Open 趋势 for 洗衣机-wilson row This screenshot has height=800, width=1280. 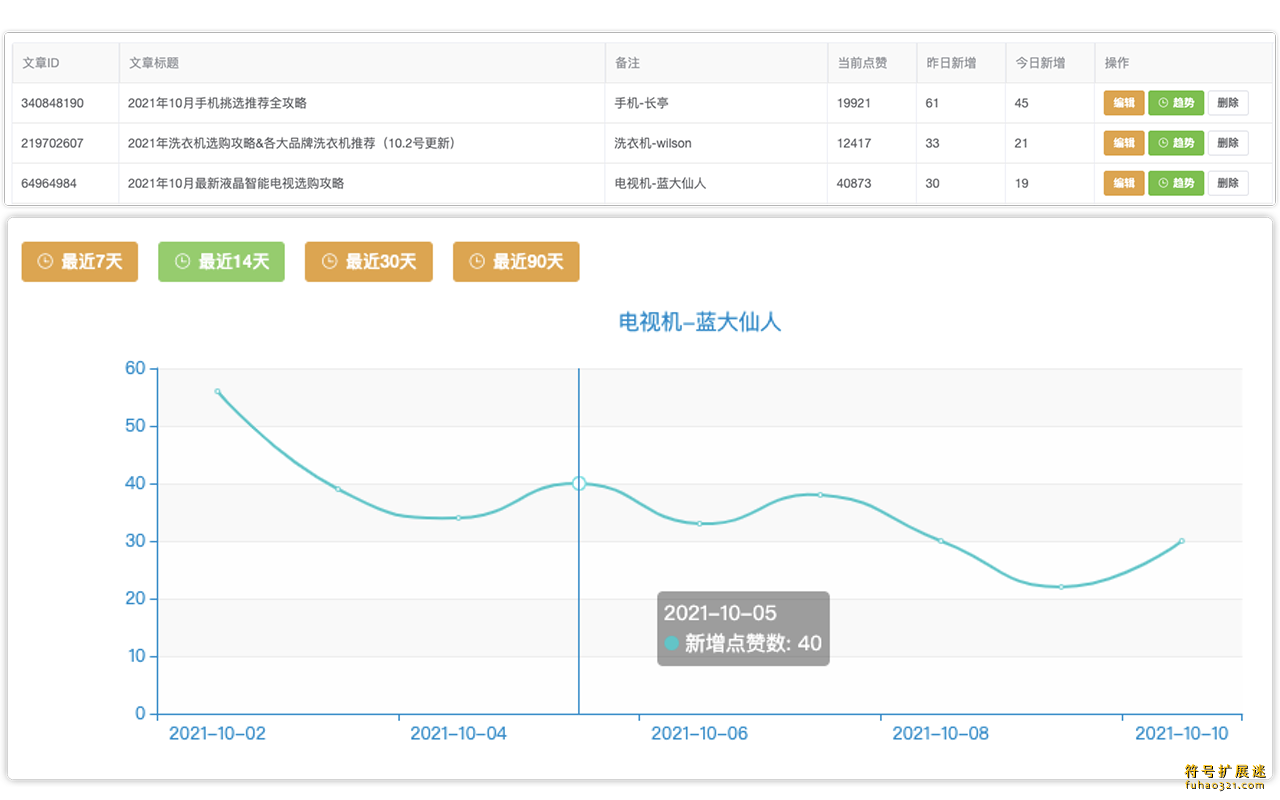coord(1176,143)
